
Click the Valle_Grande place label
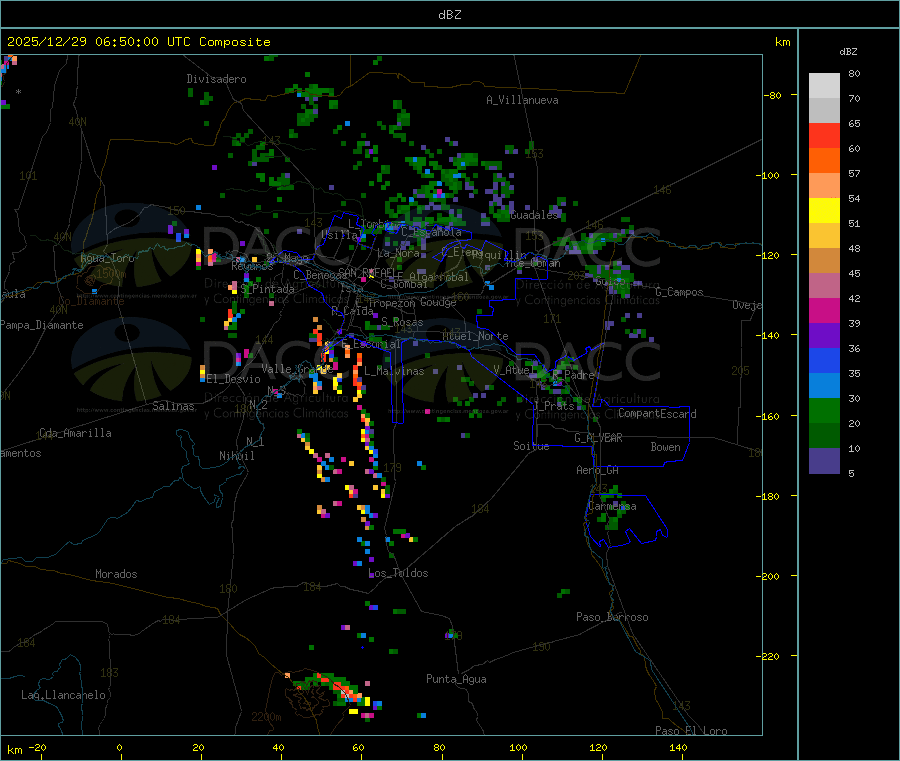click(298, 369)
